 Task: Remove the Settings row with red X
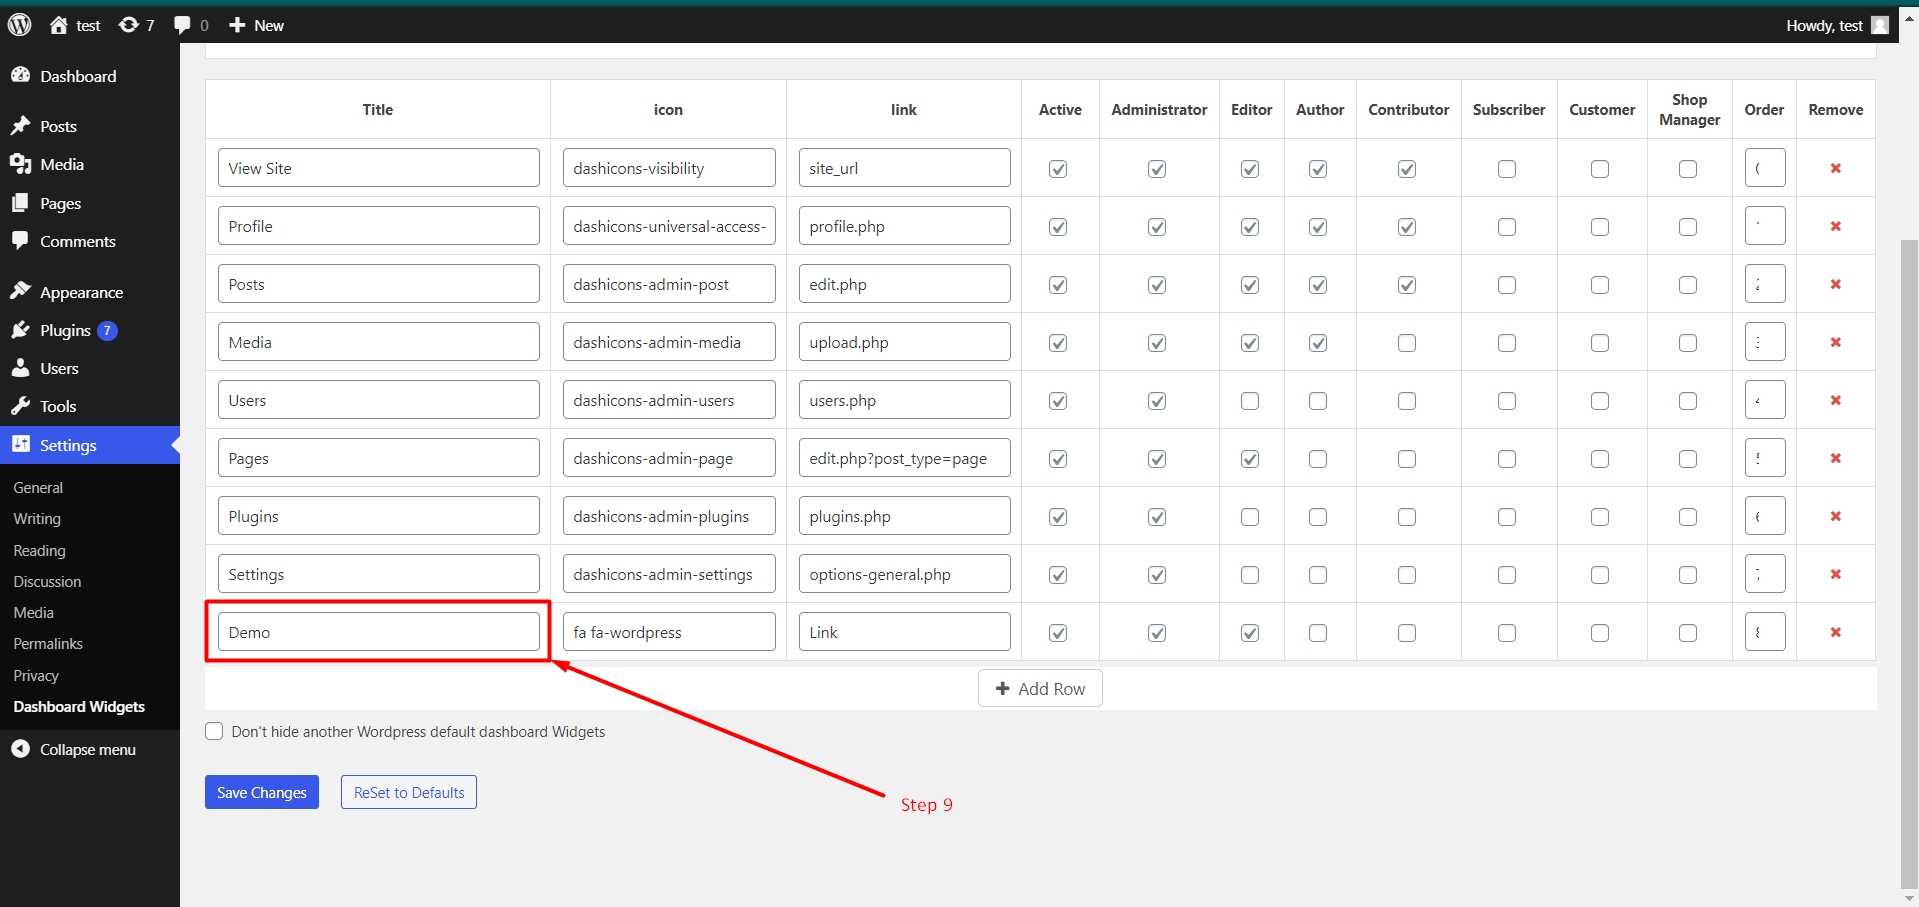point(1836,574)
